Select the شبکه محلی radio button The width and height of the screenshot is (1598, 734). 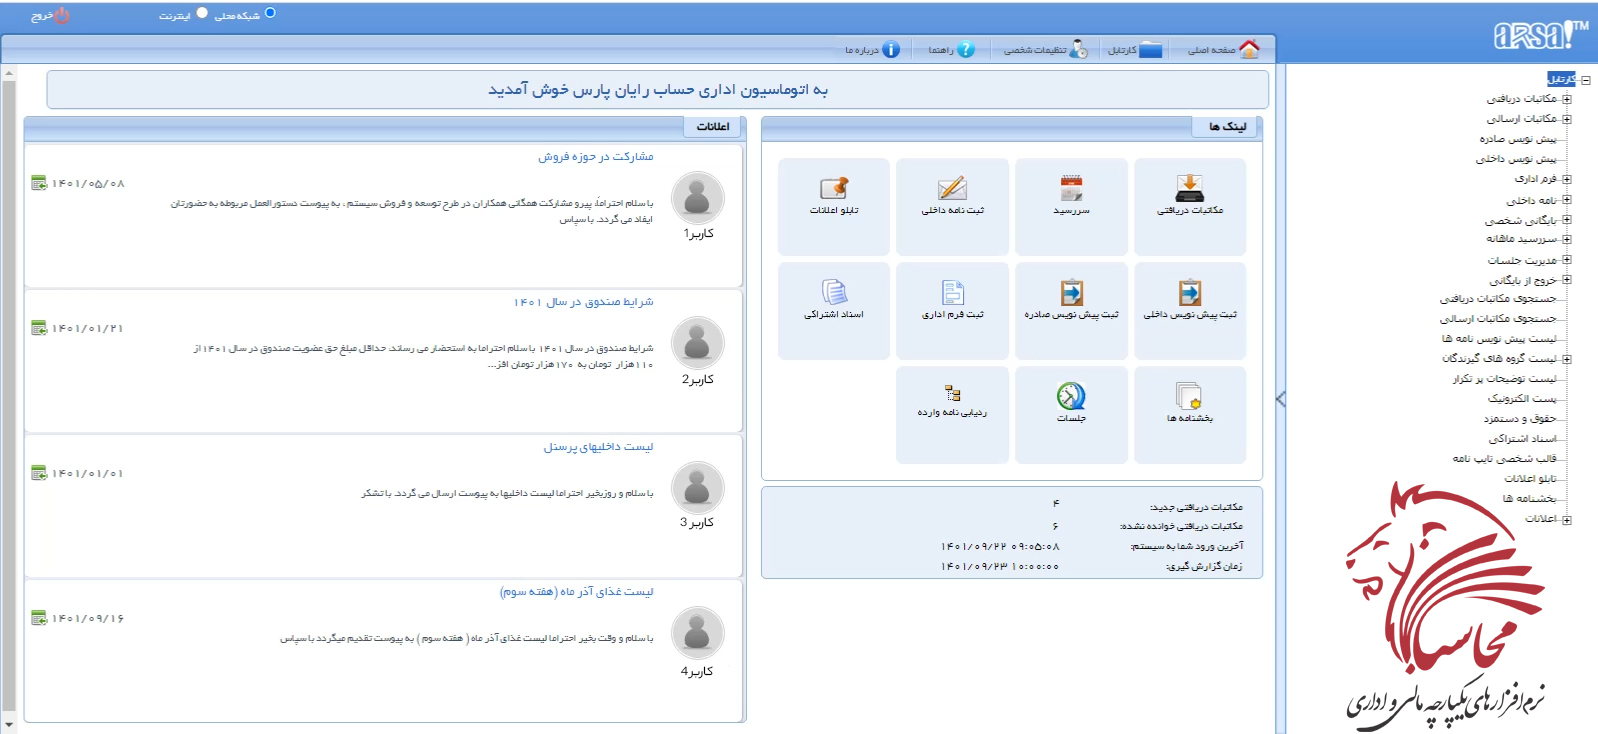click(270, 13)
